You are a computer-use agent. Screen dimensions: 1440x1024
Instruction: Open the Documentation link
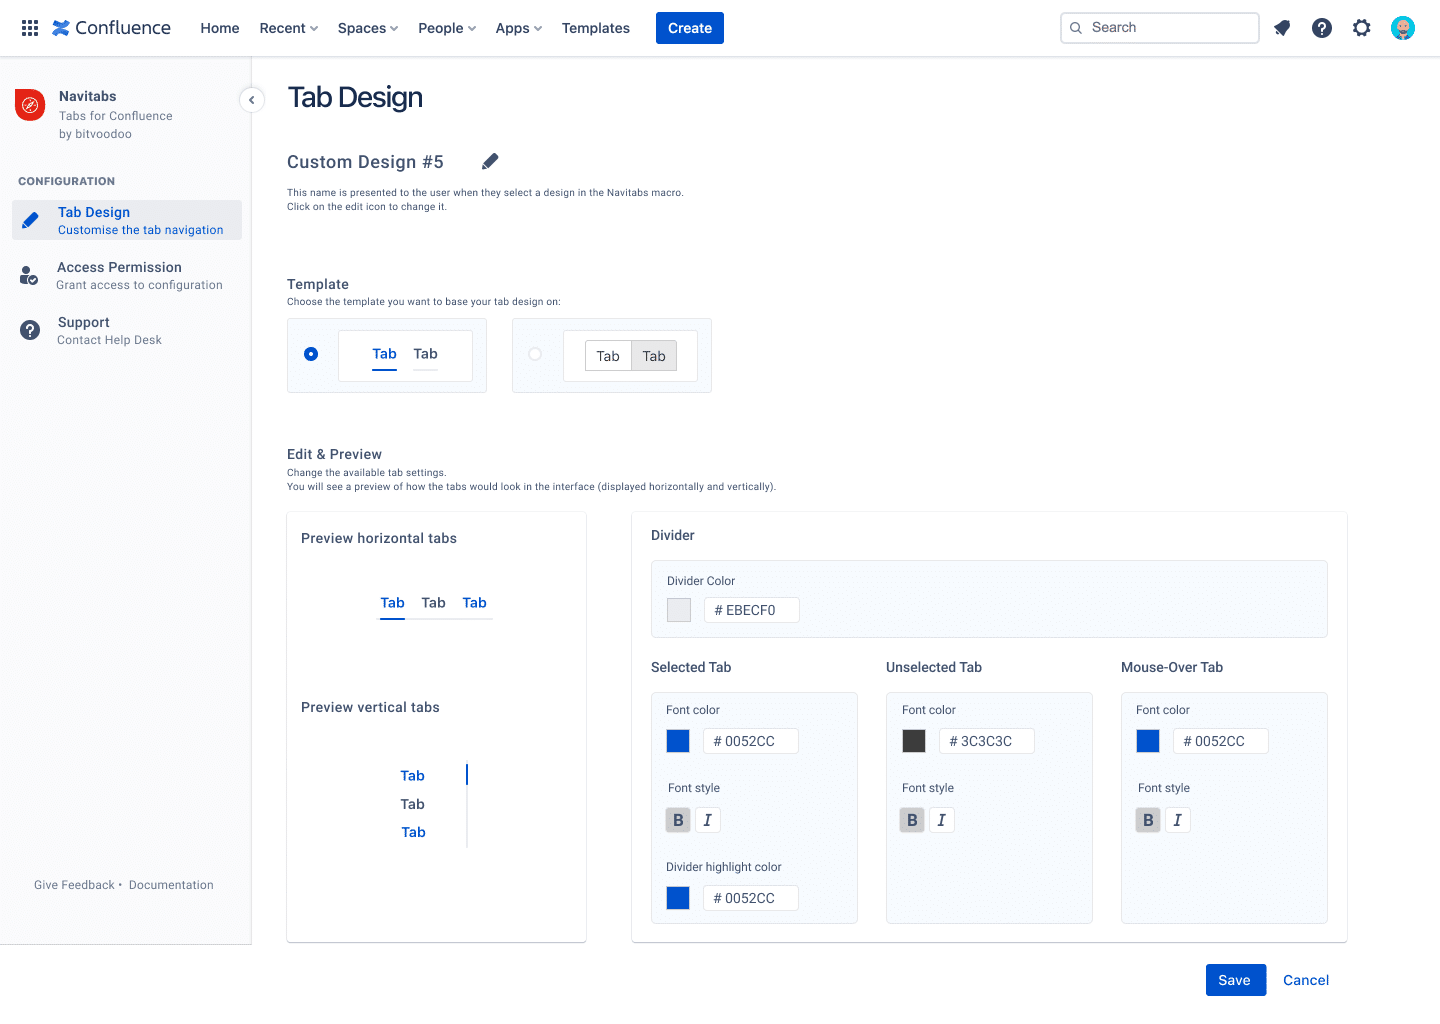(x=170, y=884)
